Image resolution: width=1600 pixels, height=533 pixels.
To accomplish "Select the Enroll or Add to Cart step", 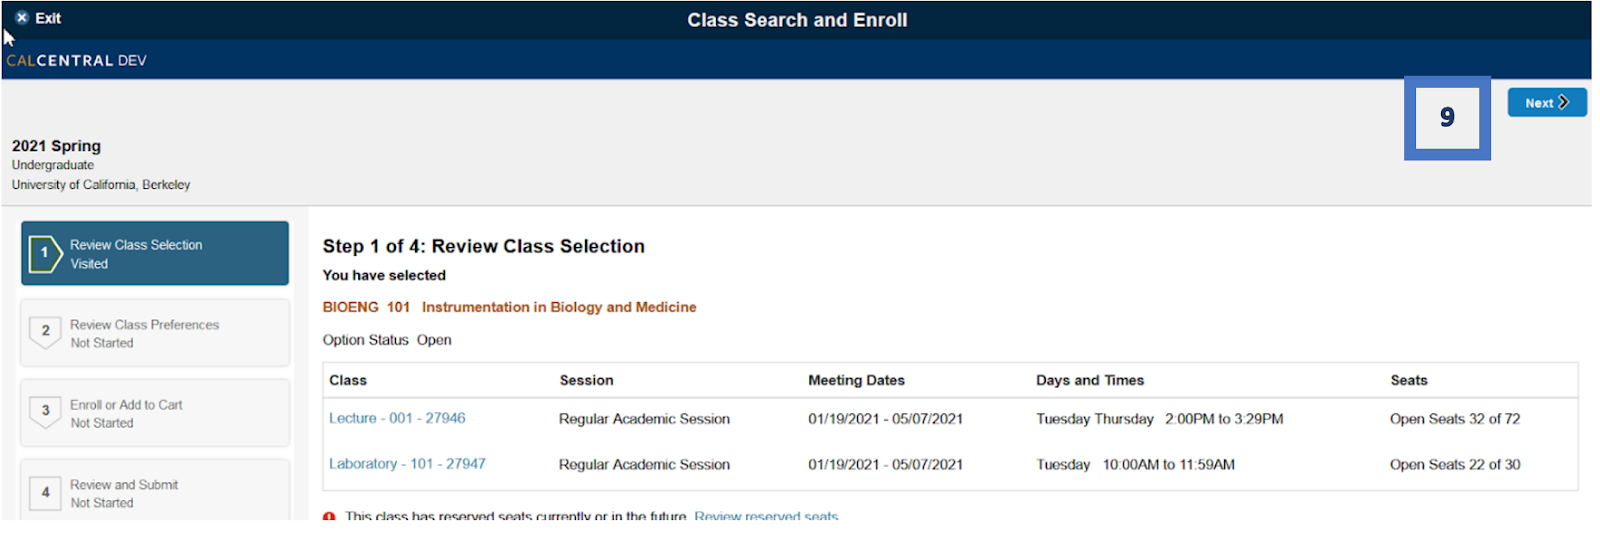I will (155, 413).
